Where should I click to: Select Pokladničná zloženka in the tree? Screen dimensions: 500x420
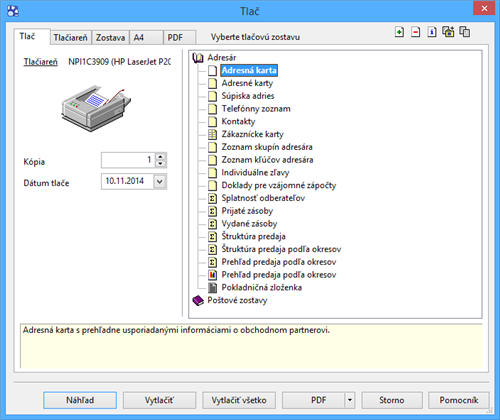[262, 287]
